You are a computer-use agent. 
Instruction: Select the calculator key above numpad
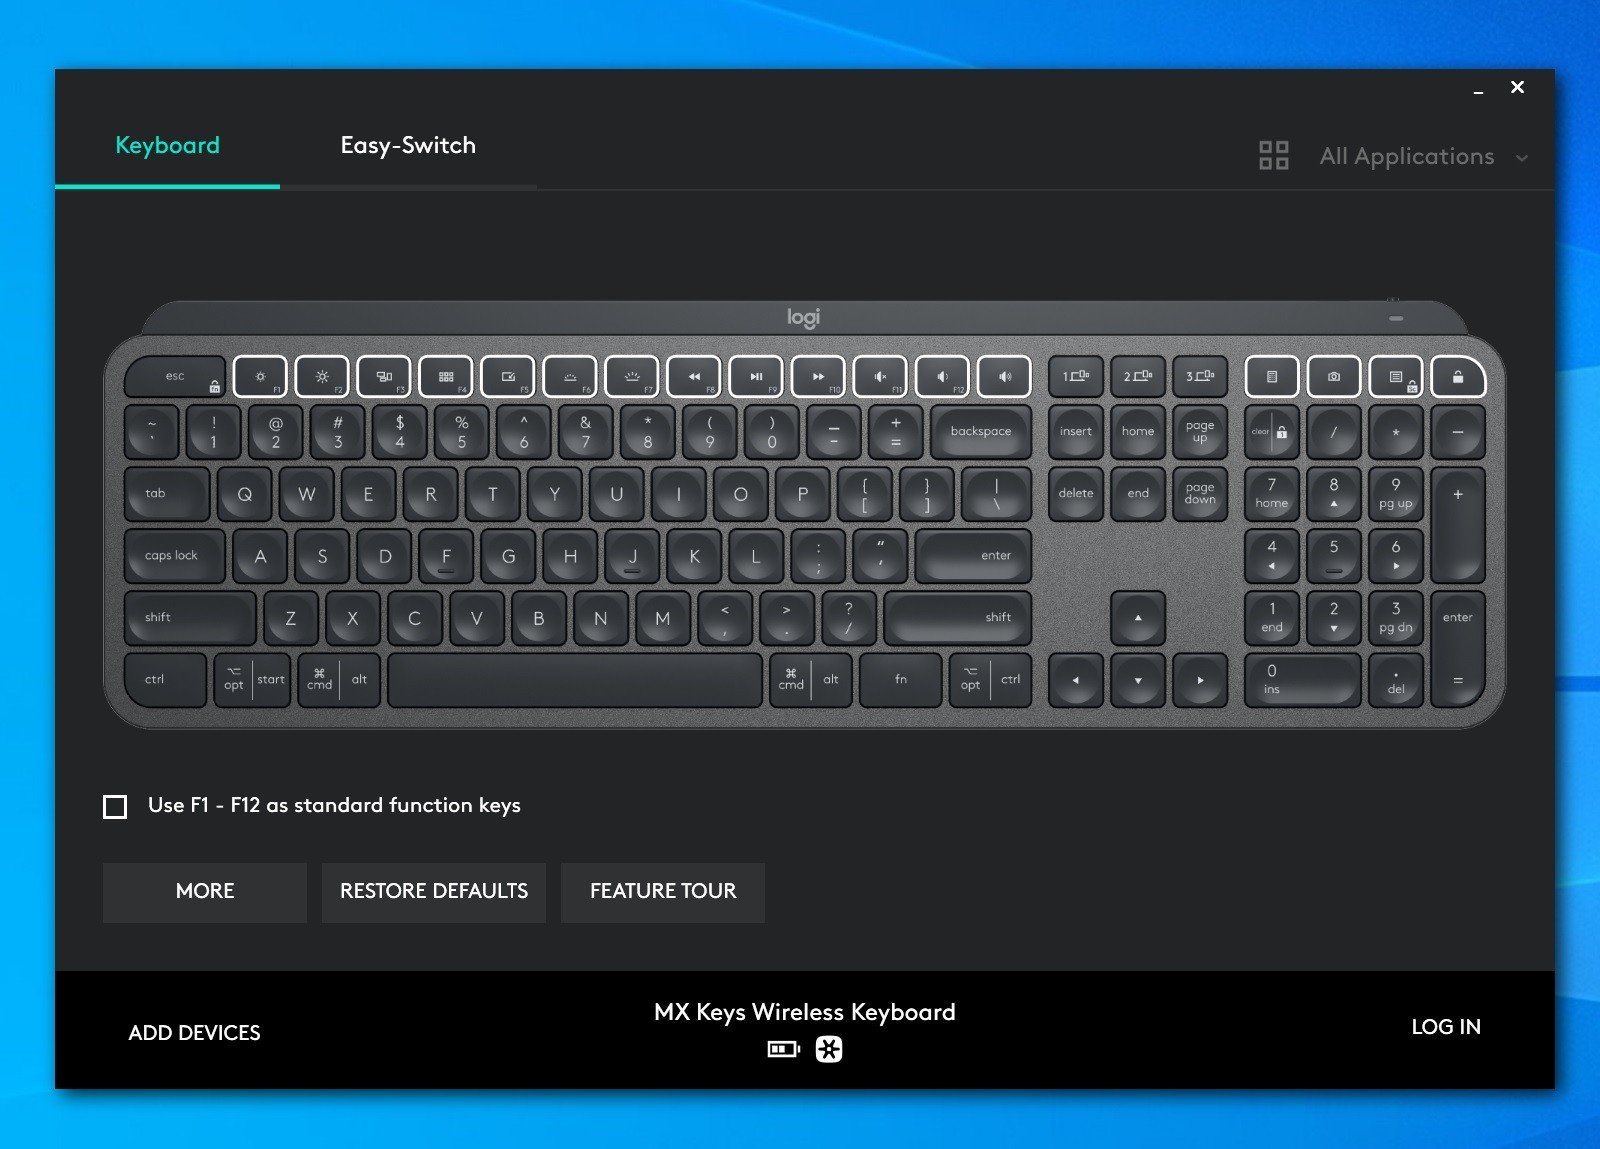1272,377
